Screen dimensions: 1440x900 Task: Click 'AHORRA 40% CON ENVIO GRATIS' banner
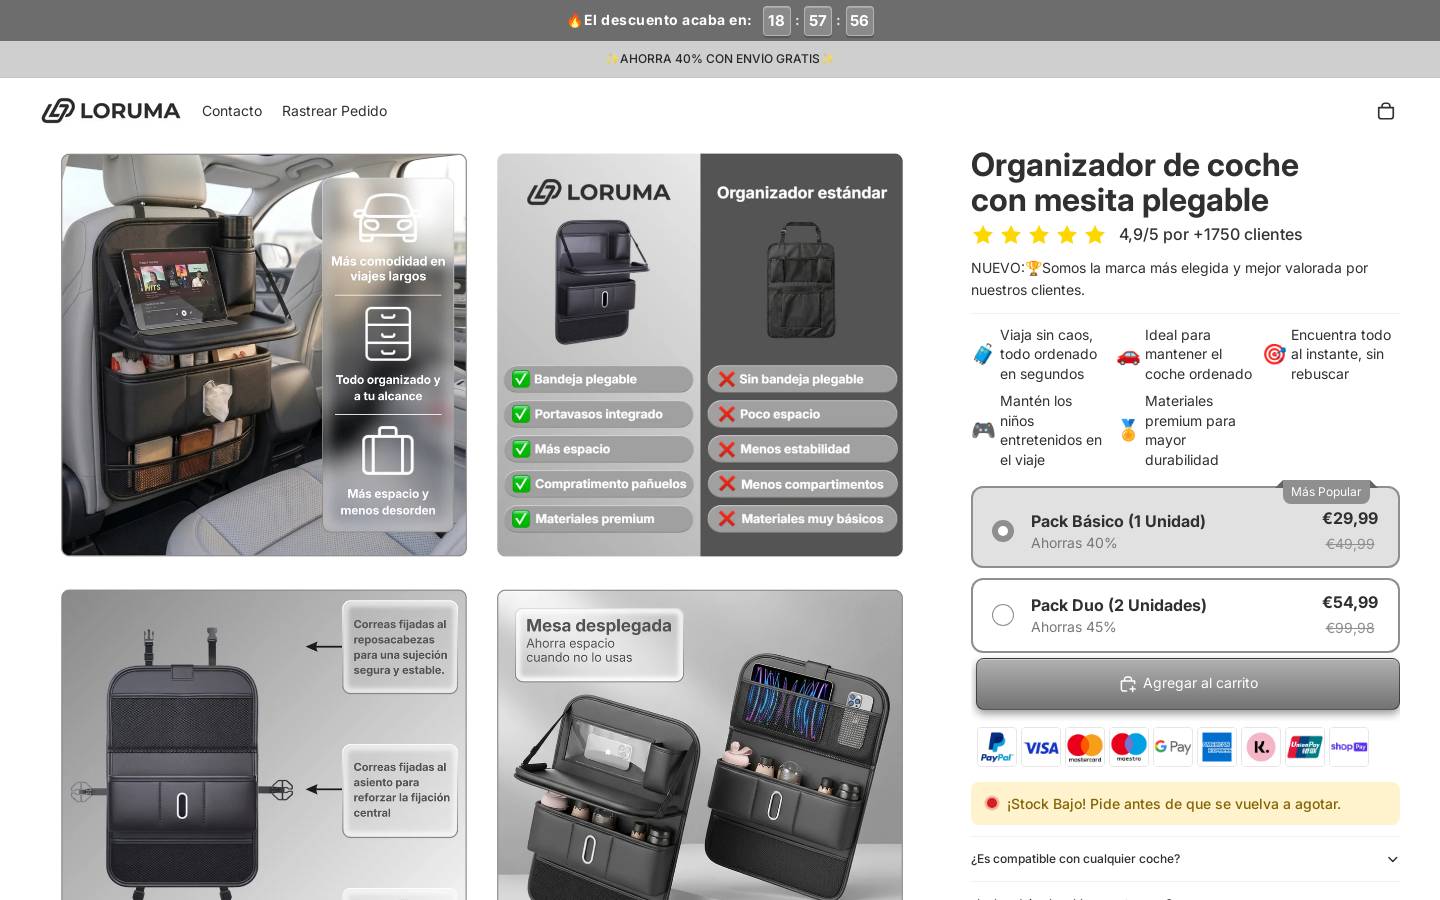click(720, 59)
